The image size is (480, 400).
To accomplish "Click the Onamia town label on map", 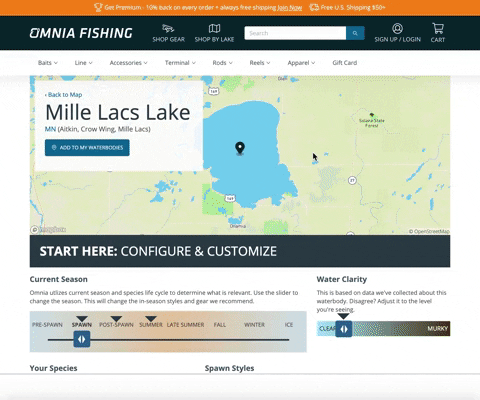I will [238, 226].
